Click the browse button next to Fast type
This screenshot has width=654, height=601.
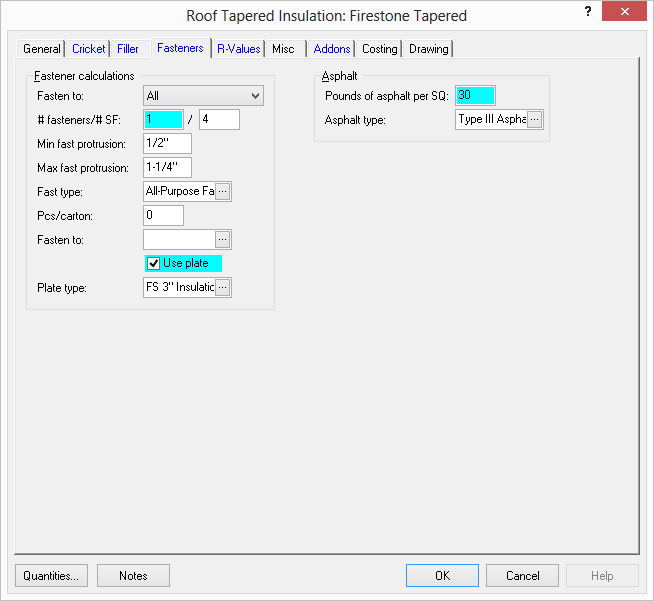tap(223, 191)
